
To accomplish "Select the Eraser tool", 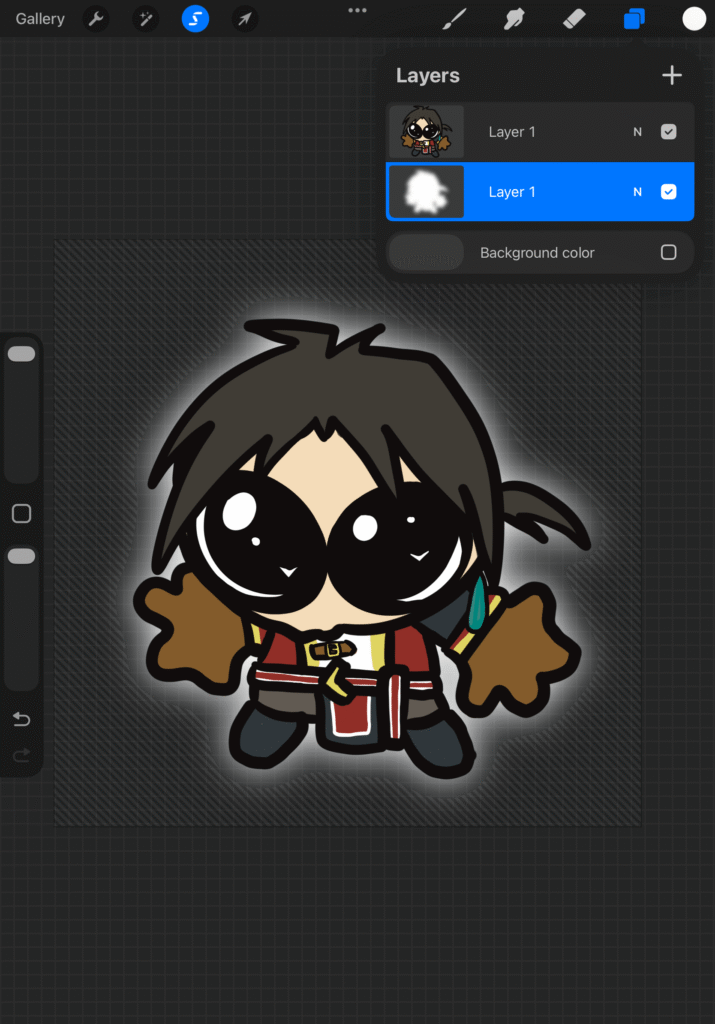I will (x=574, y=19).
